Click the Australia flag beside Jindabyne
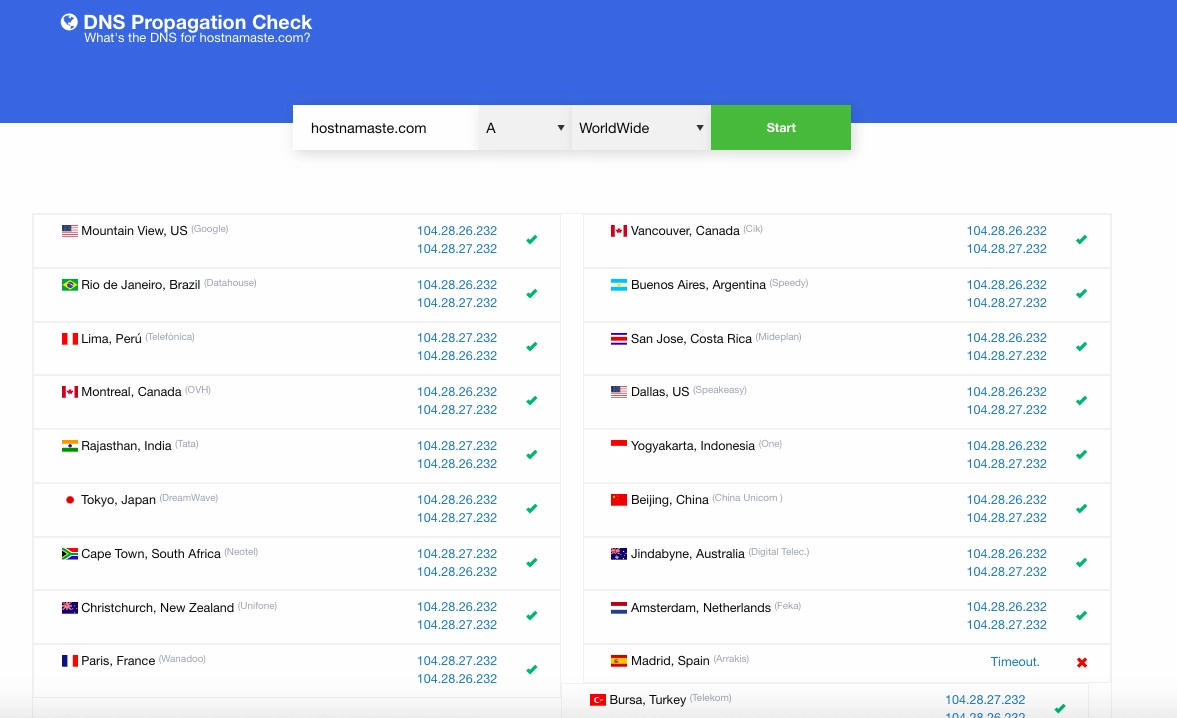 click(x=619, y=554)
